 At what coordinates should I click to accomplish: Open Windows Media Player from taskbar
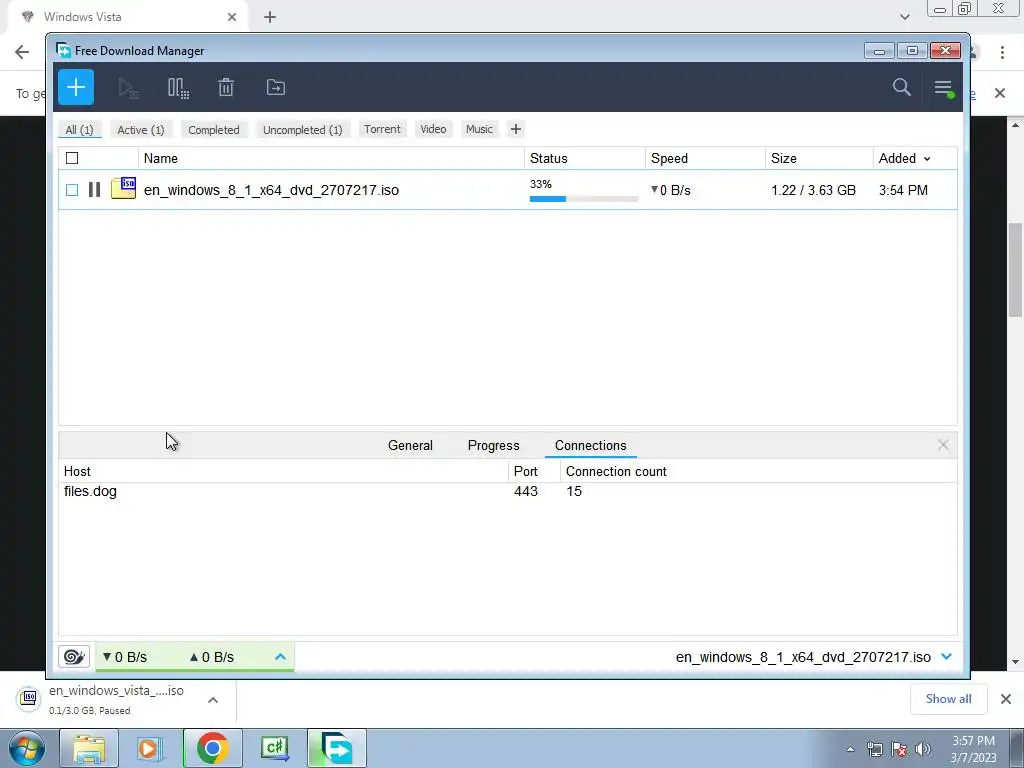point(150,748)
